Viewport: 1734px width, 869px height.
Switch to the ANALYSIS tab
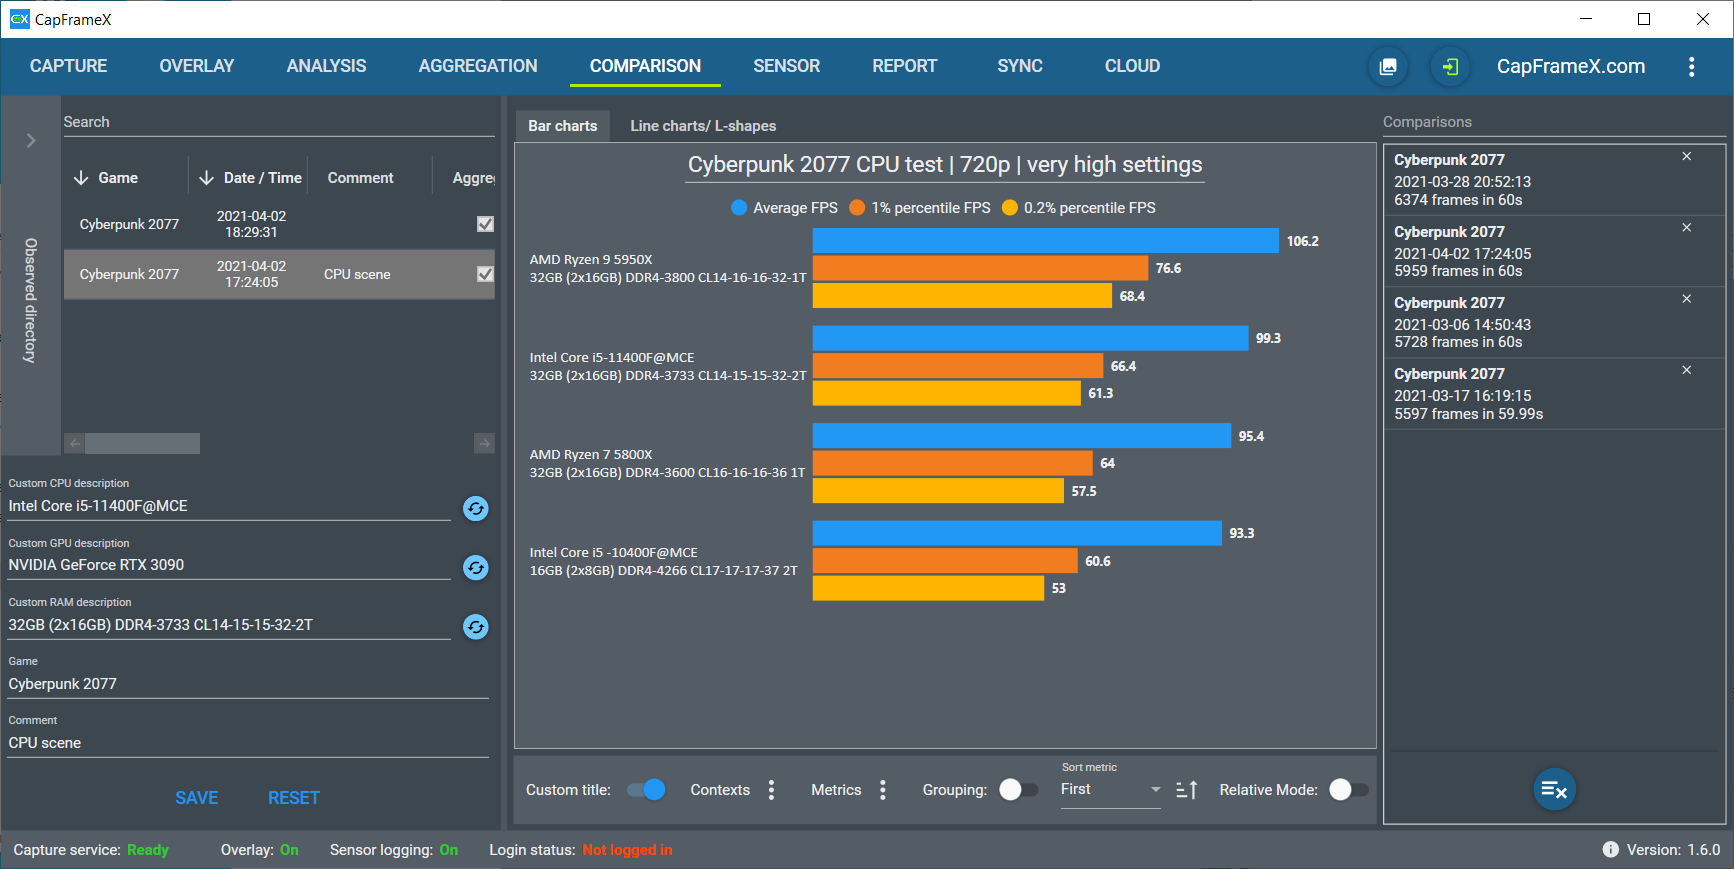coord(326,66)
